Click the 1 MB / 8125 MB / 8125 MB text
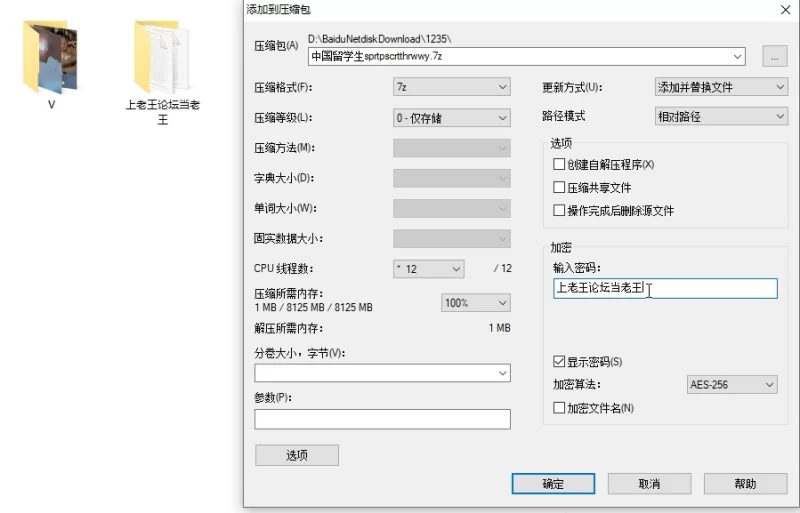 click(x=313, y=307)
